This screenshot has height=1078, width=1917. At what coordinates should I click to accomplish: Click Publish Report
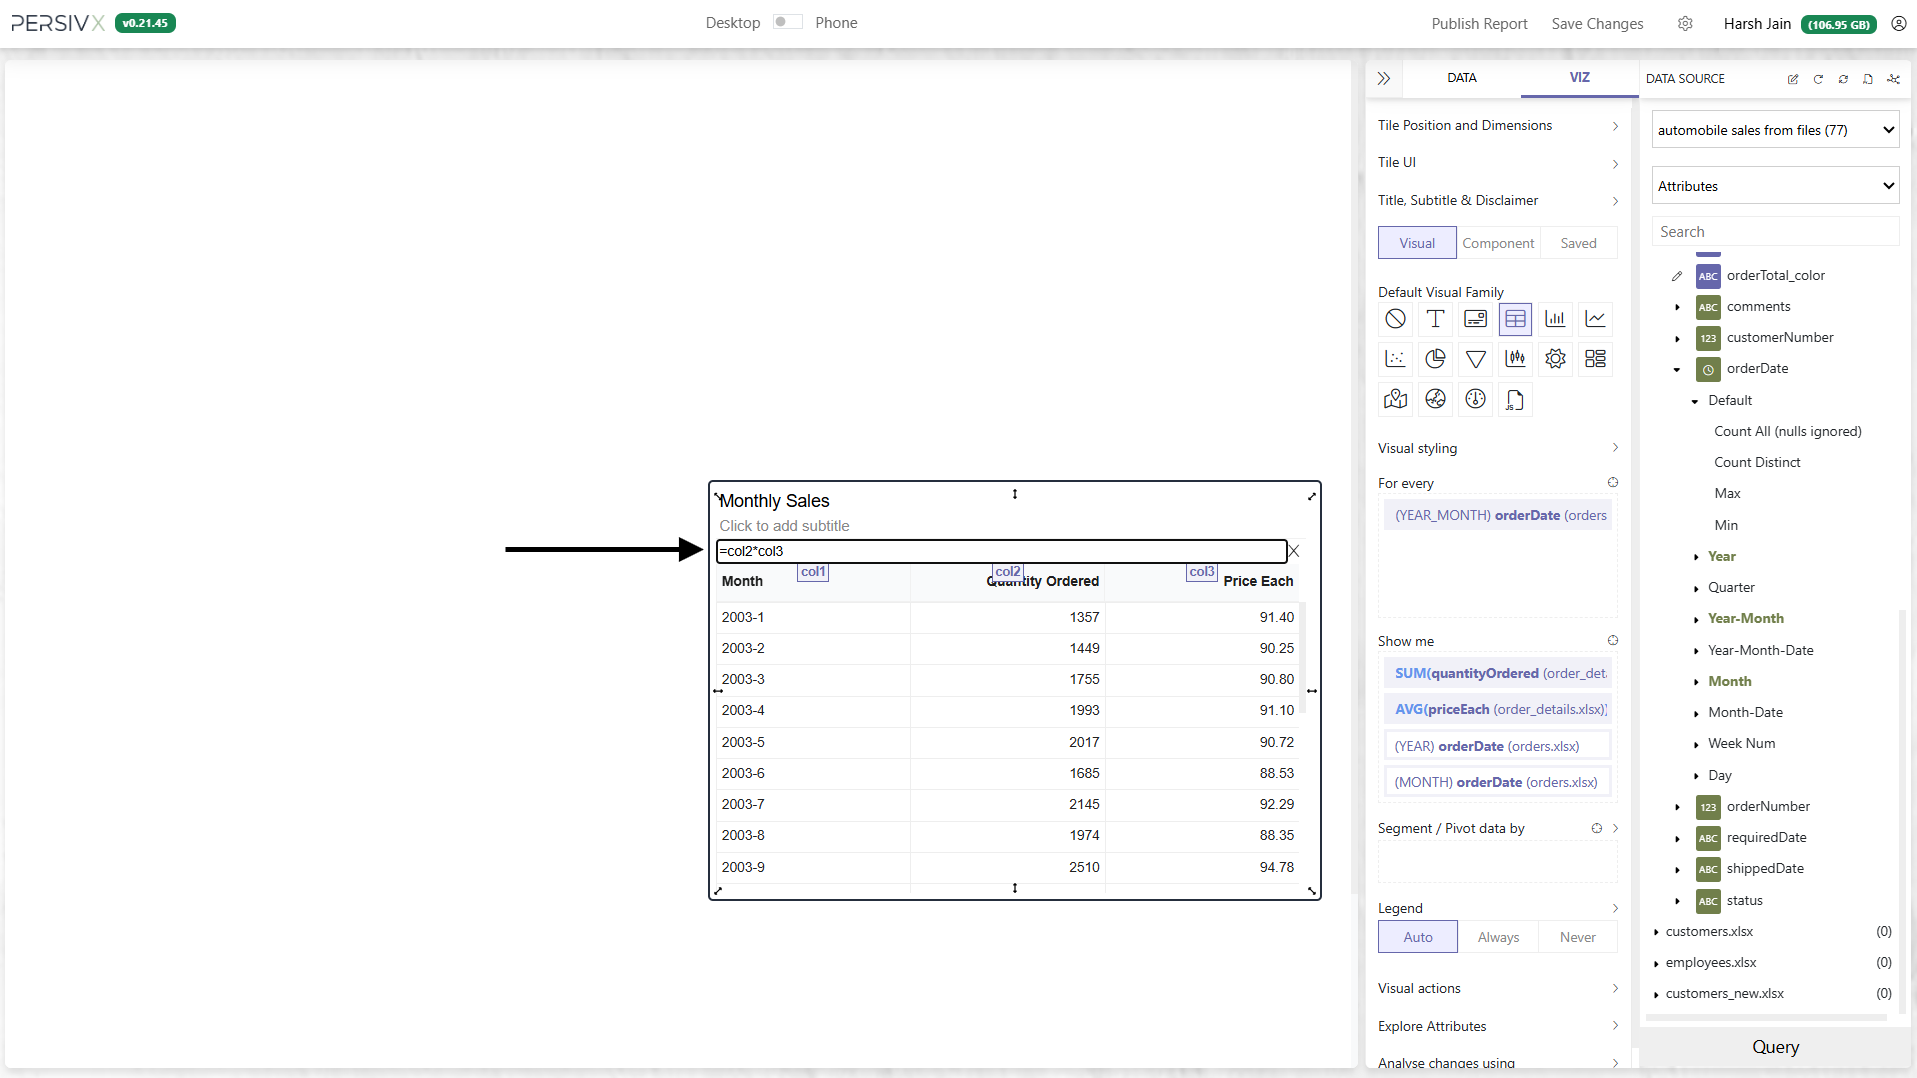[1478, 24]
